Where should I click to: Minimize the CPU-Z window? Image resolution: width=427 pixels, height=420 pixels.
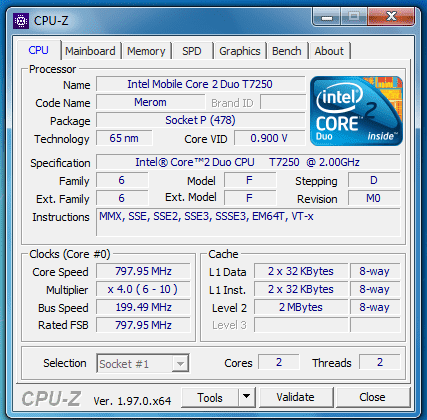point(326,17)
